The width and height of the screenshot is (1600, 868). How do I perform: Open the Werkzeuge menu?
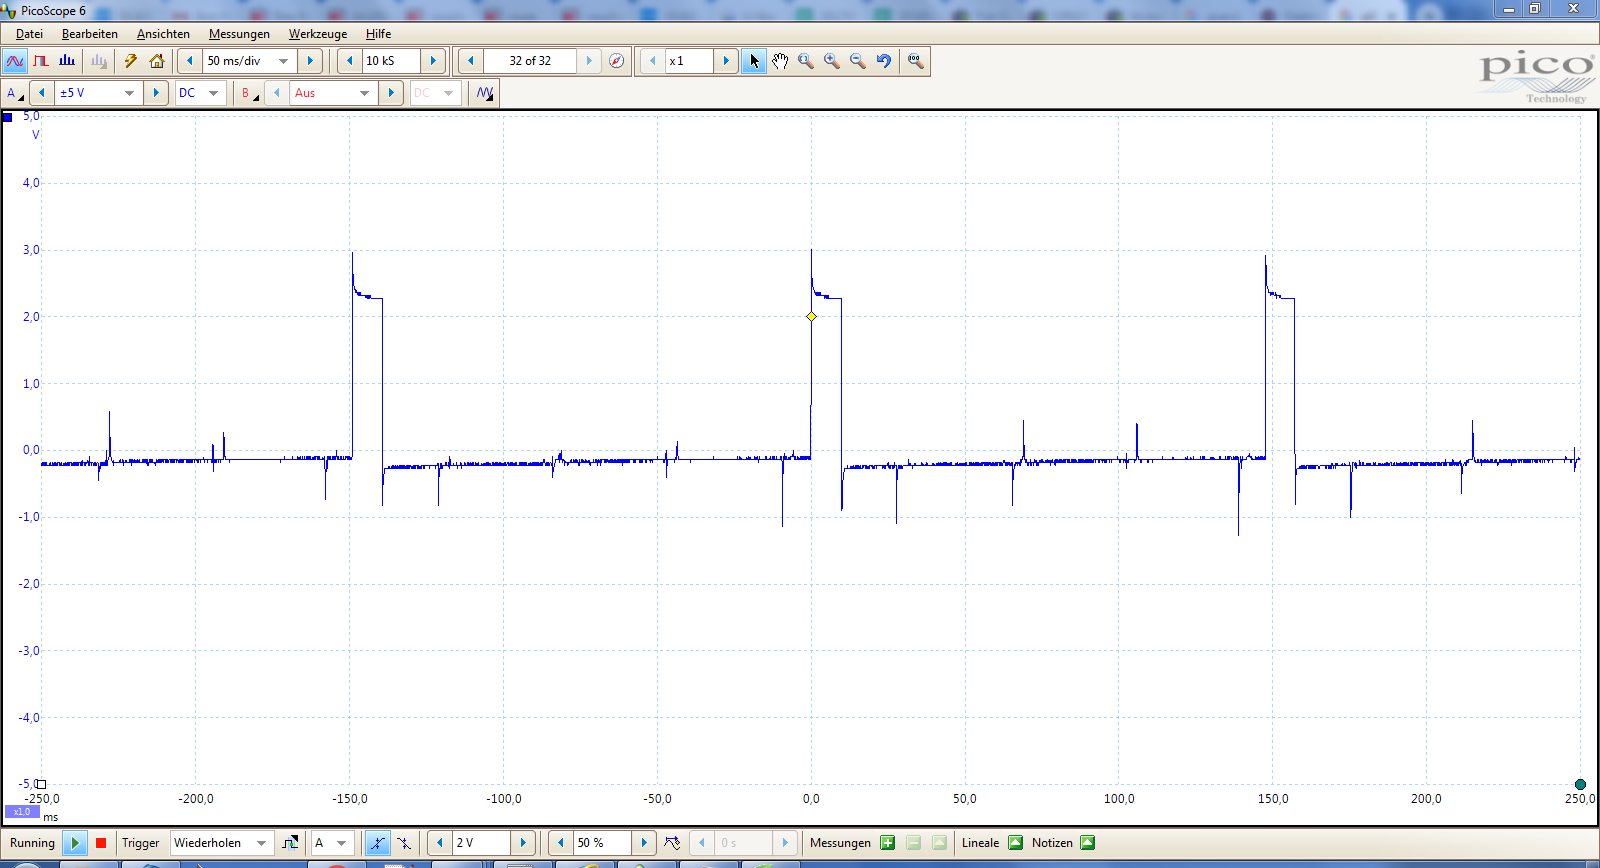[317, 34]
